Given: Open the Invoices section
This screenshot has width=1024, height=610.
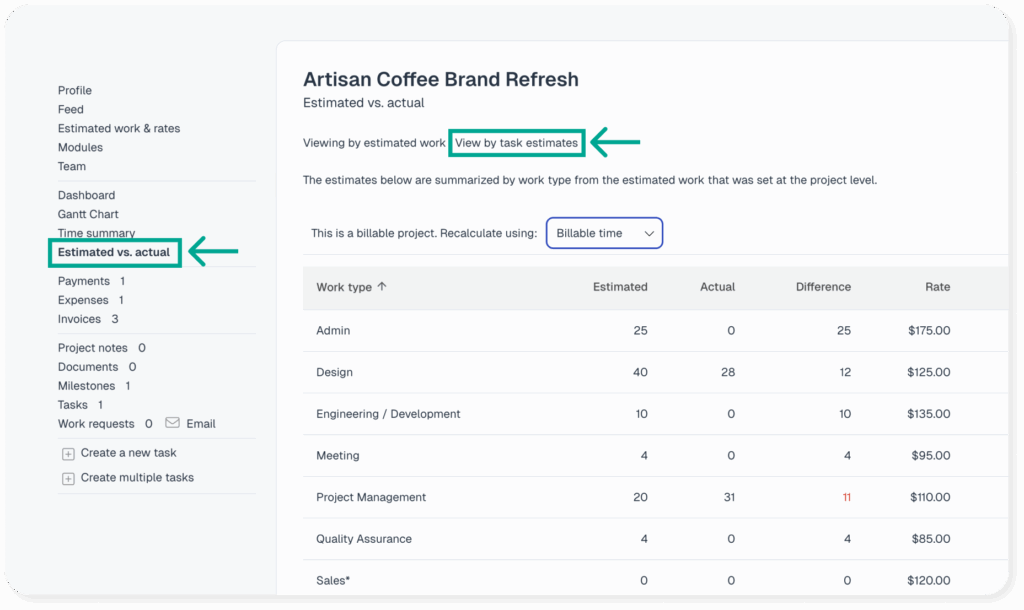Looking at the screenshot, I should [80, 319].
